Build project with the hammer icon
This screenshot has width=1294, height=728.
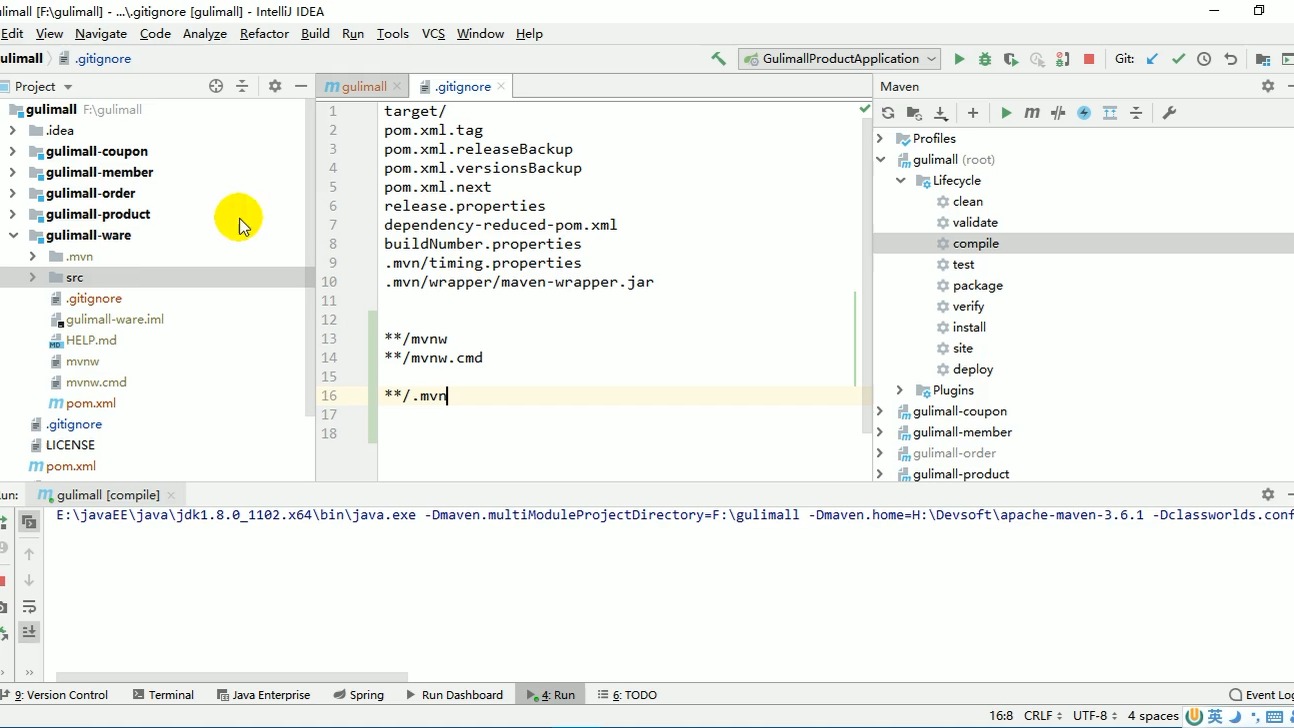718,59
